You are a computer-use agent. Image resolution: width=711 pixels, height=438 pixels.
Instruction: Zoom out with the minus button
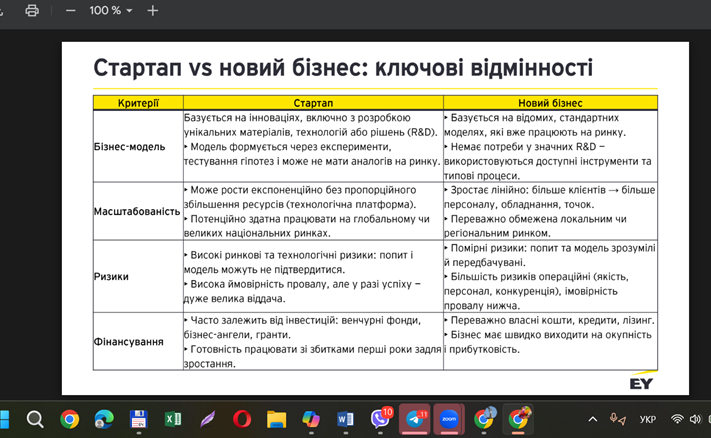pos(71,10)
